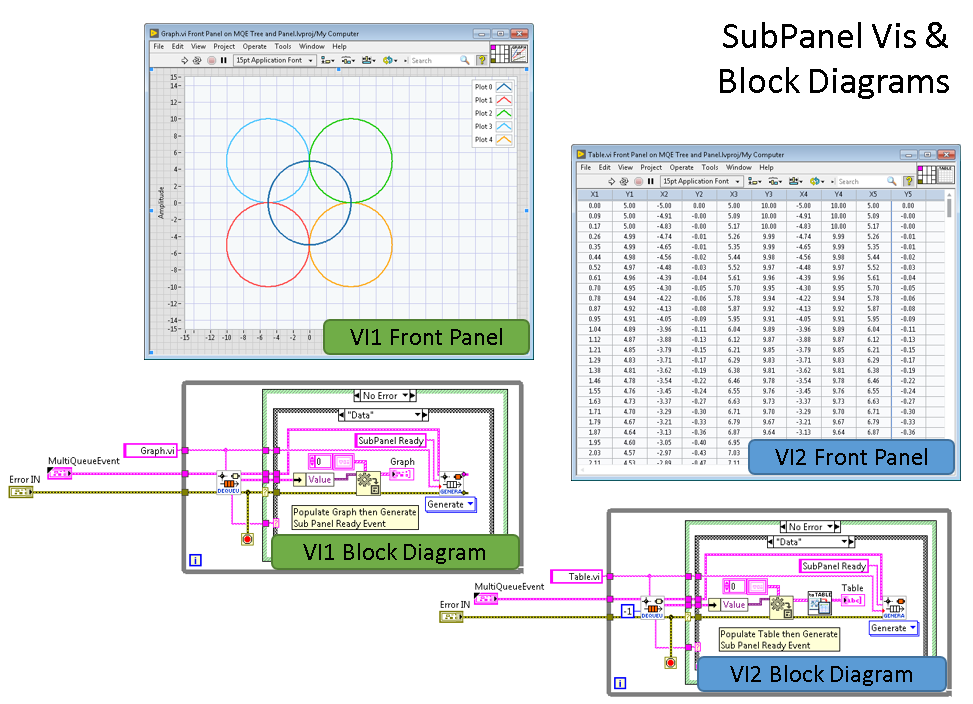Click Run Continuously in Table.vi toolbar
The height and width of the screenshot is (704, 973).
[624, 181]
